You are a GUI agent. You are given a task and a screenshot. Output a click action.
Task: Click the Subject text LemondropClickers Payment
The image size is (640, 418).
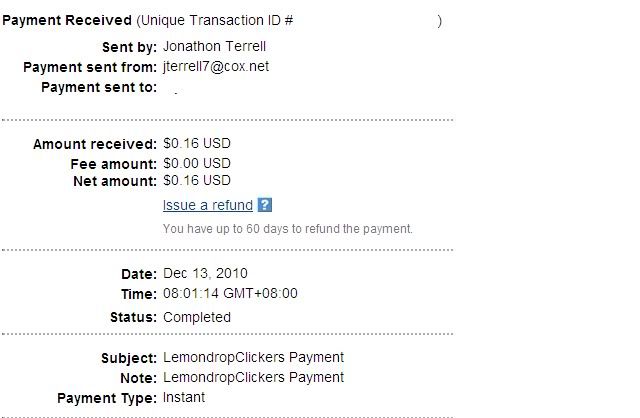coord(253,358)
